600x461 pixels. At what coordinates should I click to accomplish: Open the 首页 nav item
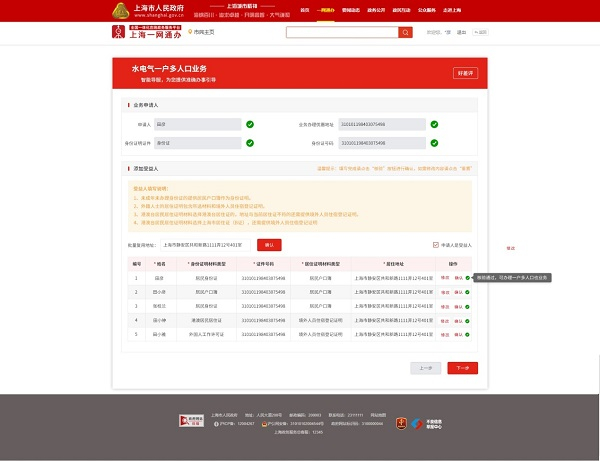pos(305,10)
